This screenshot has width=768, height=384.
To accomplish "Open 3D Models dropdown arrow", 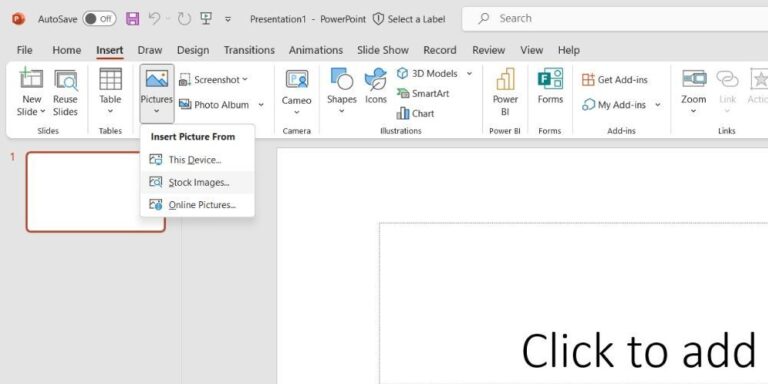I will 469,73.
